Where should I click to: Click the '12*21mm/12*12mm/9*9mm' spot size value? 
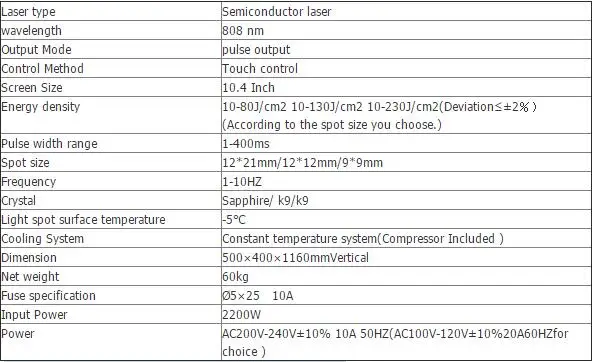[302, 163]
